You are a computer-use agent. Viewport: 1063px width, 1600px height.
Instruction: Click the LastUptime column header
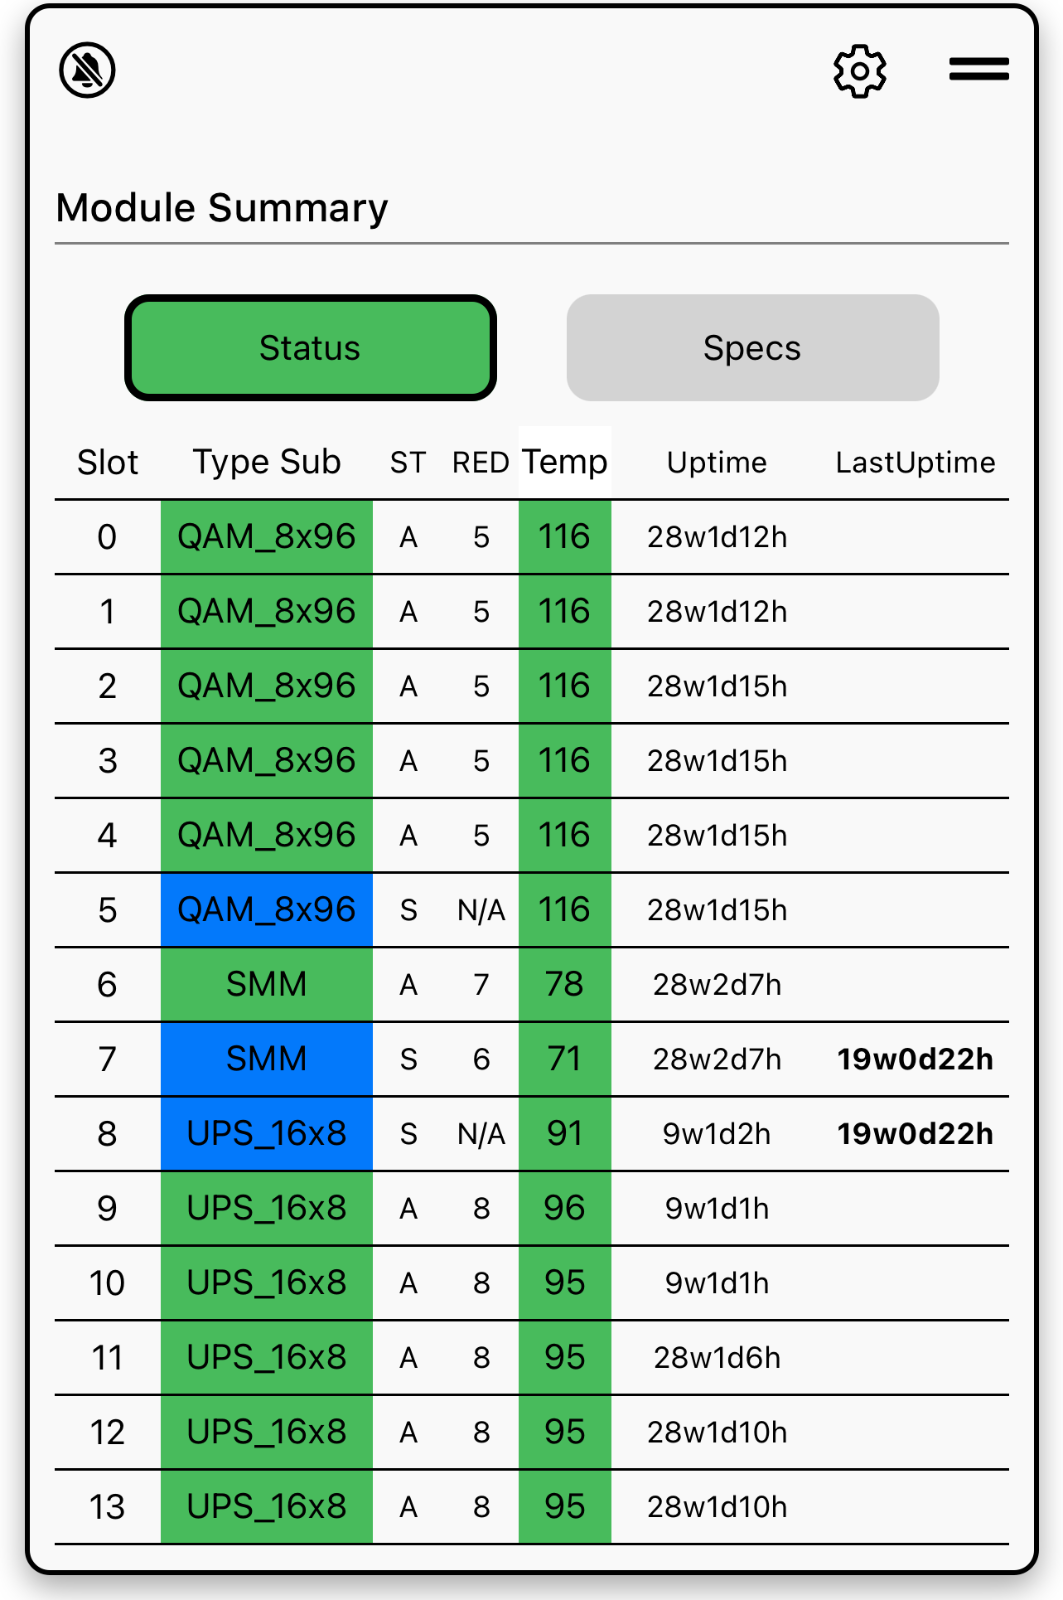click(x=914, y=462)
